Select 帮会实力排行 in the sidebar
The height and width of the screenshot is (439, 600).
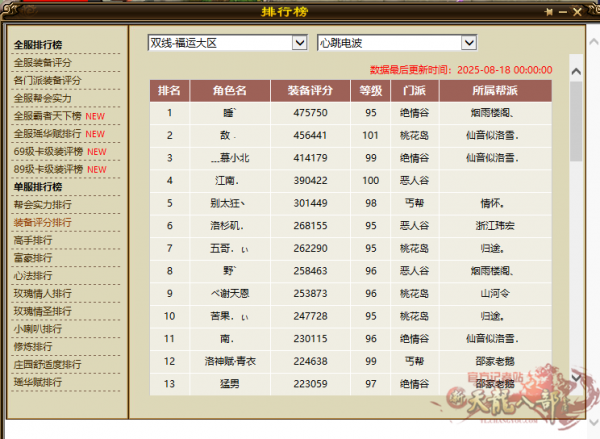pos(43,205)
